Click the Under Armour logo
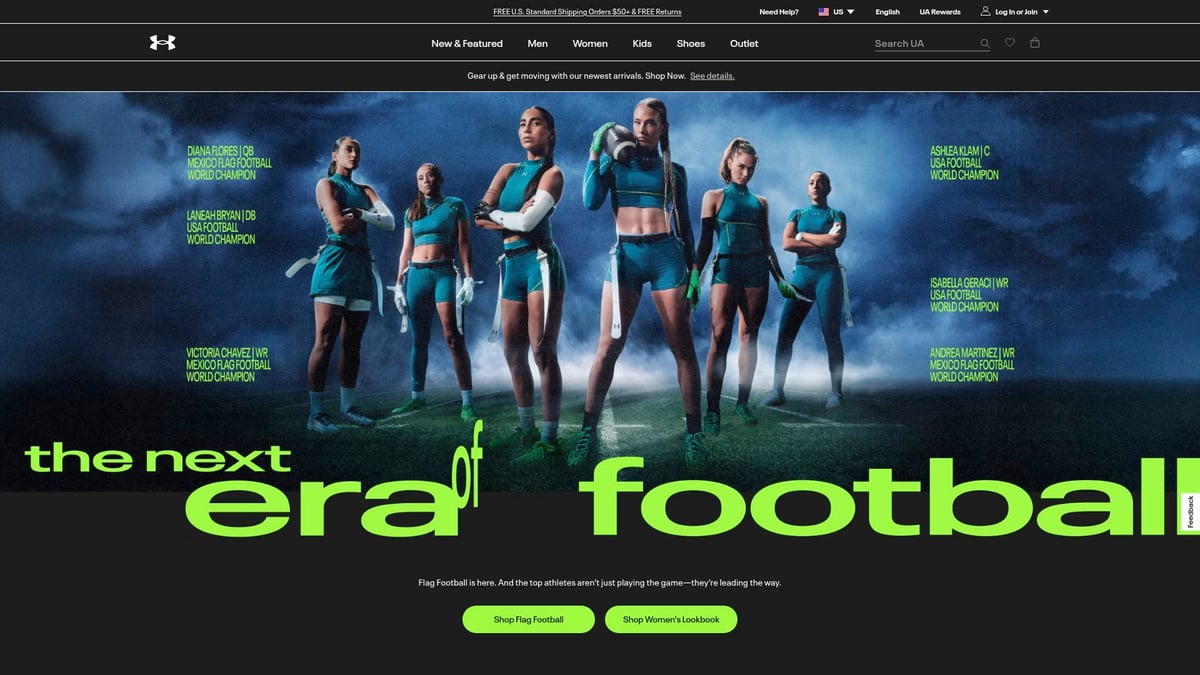The image size is (1200, 675). click(x=162, y=43)
